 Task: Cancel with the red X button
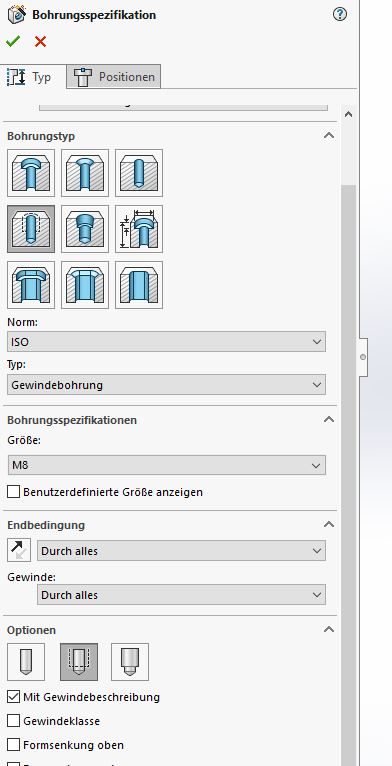pos(41,42)
